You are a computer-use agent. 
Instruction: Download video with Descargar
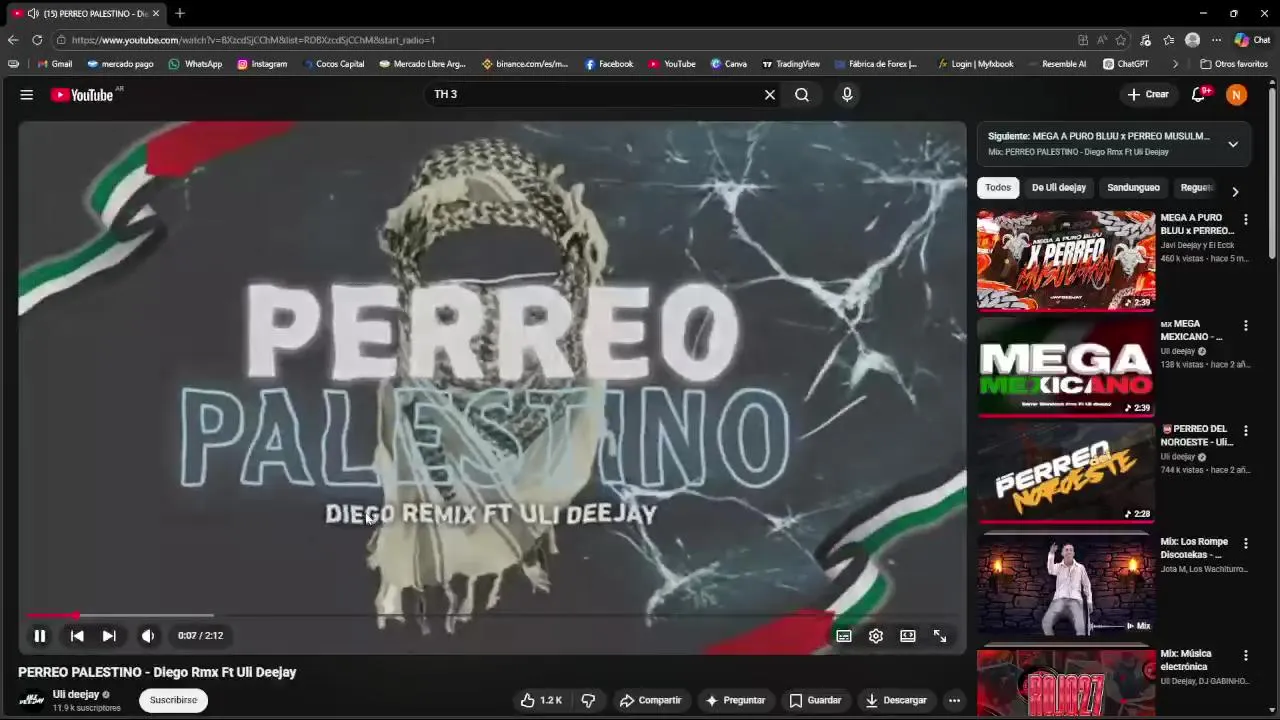[x=896, y=700]
